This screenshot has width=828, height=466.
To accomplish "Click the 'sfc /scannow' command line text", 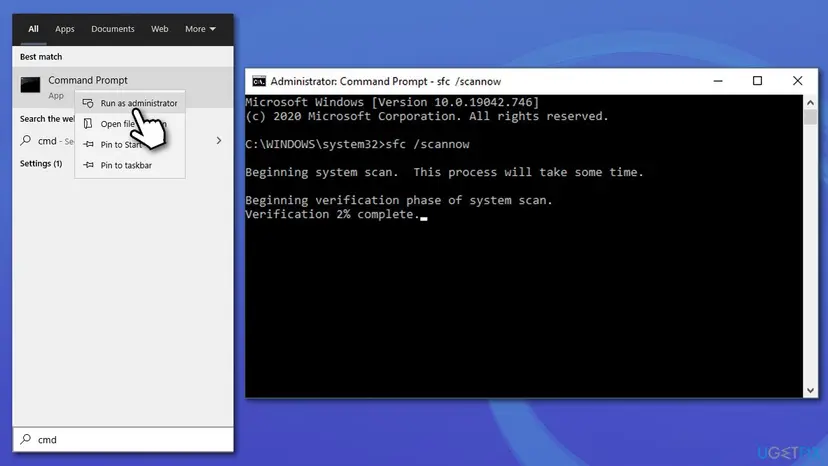I will [427, 144].
